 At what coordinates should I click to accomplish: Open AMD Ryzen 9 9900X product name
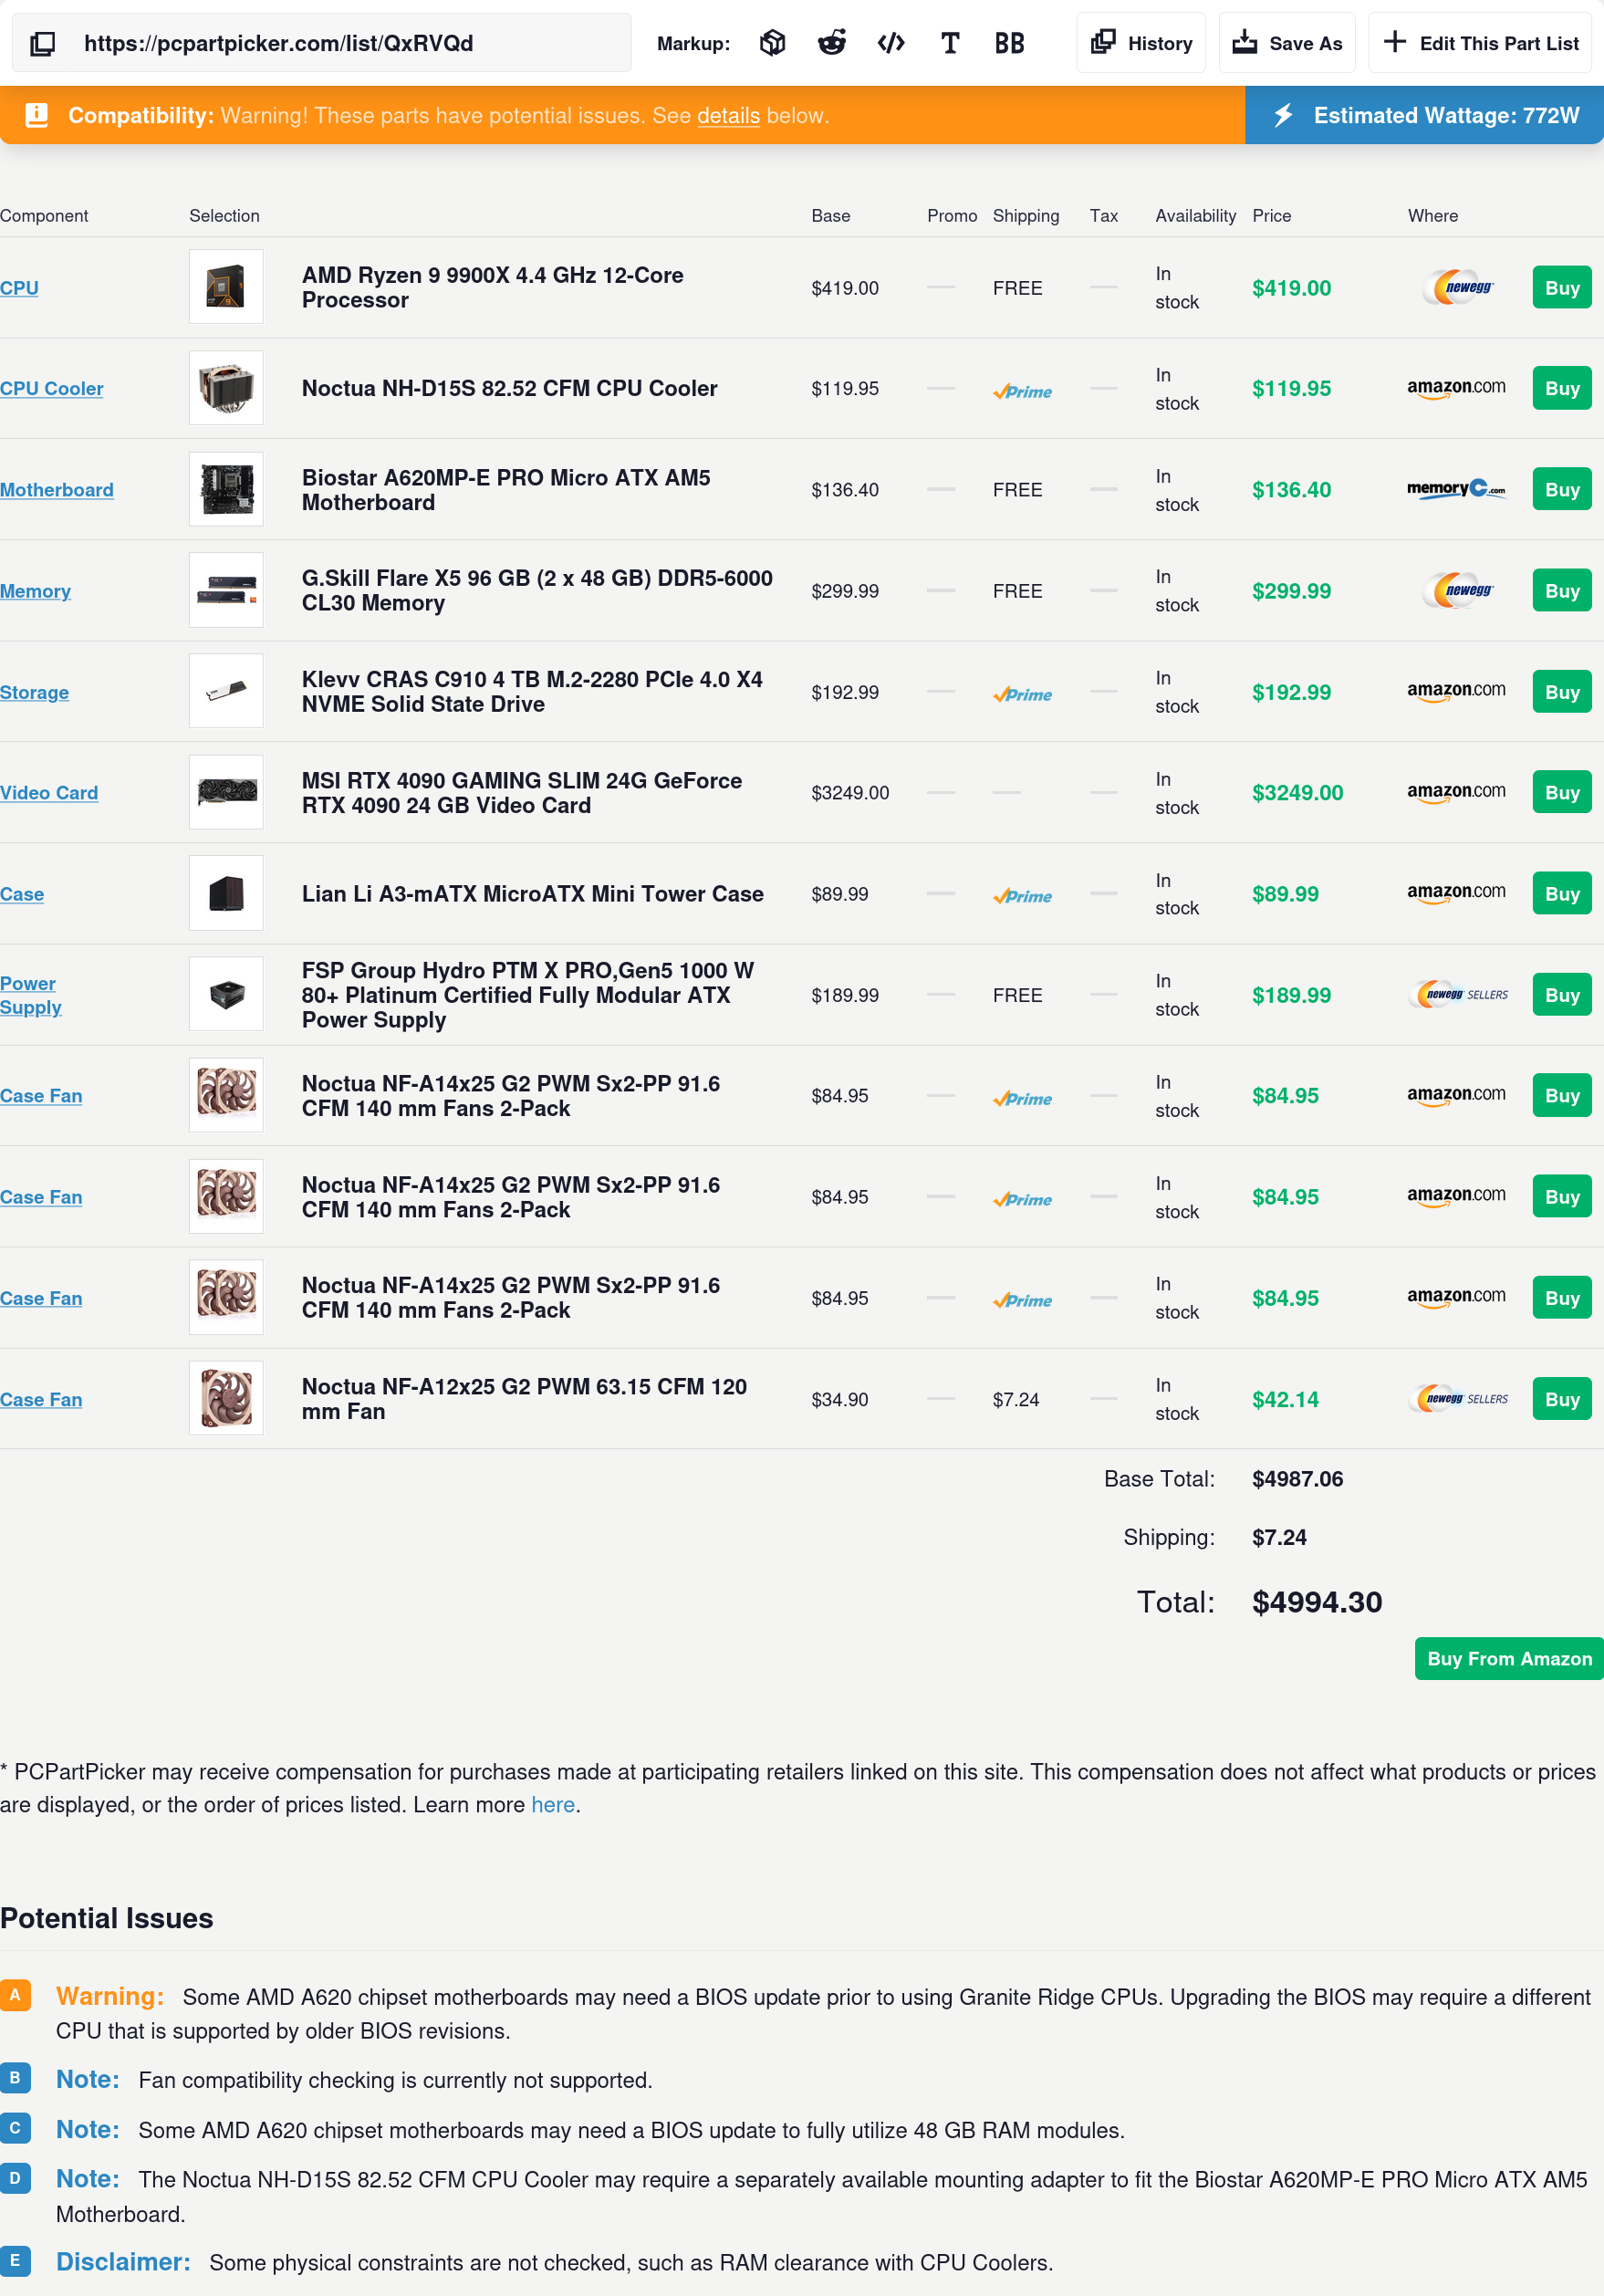pos(492,288)
